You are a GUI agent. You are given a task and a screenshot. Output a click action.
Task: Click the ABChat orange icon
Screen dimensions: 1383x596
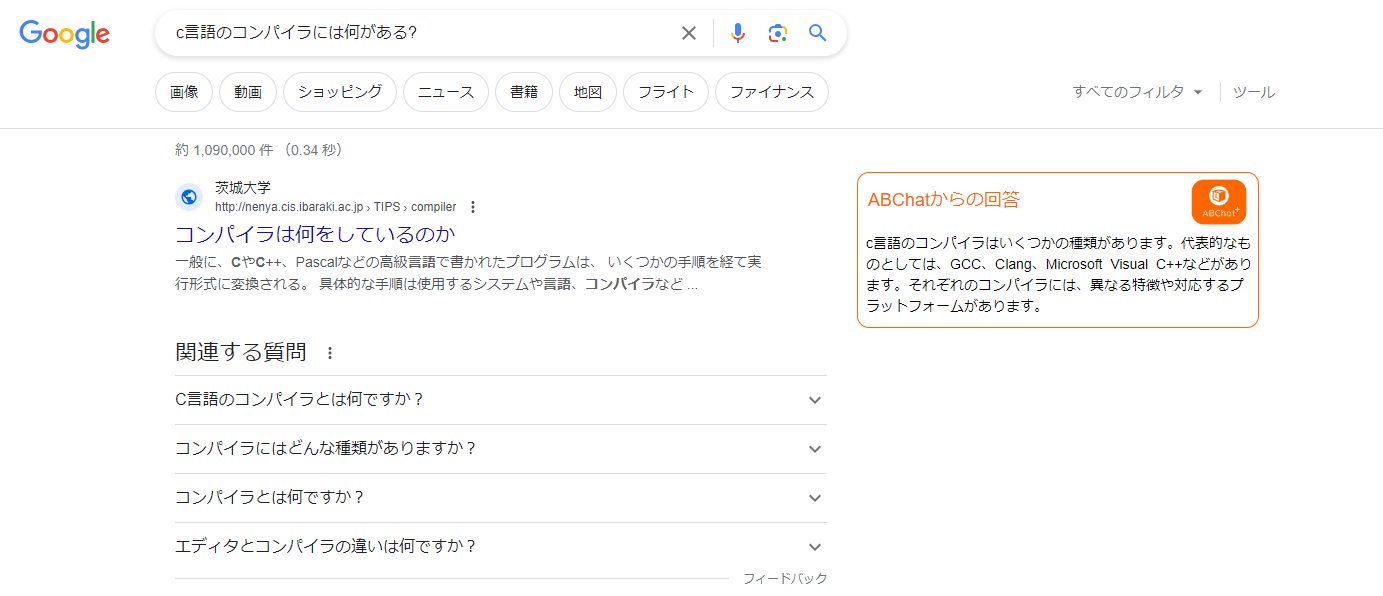[x=1218, y=199]
